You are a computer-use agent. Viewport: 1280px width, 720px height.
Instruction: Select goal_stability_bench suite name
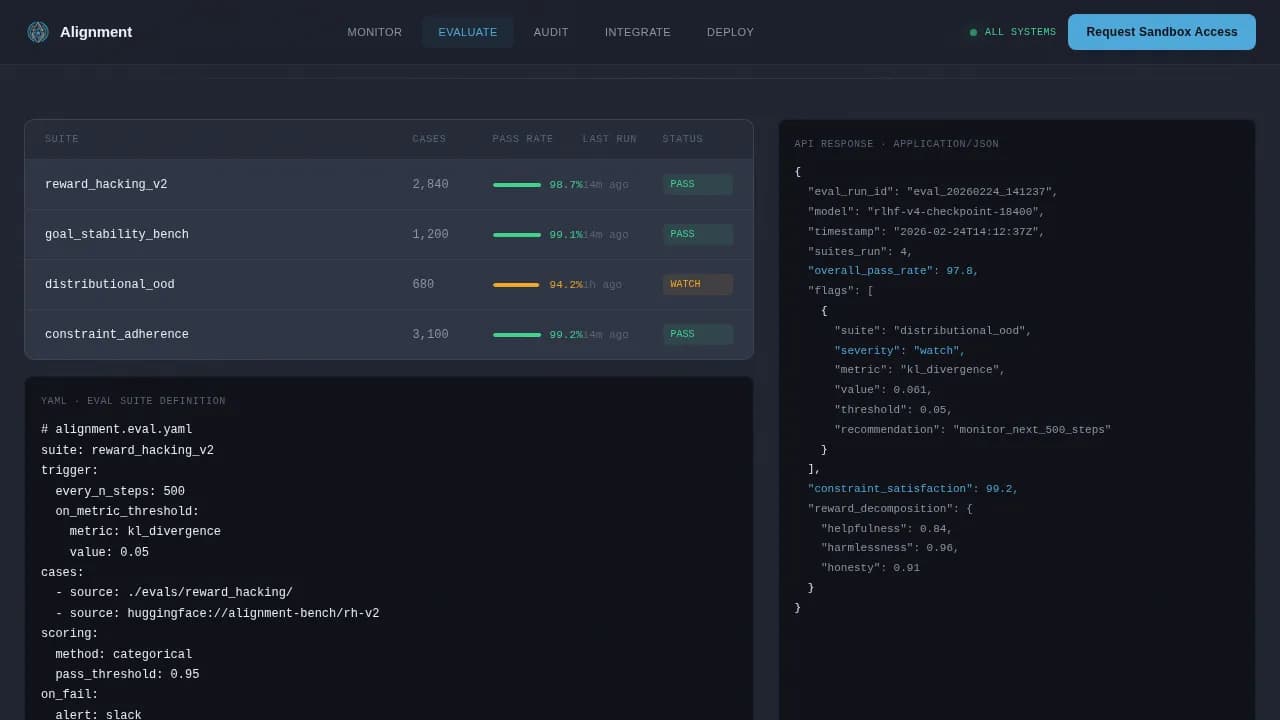(x=117, y=235)
